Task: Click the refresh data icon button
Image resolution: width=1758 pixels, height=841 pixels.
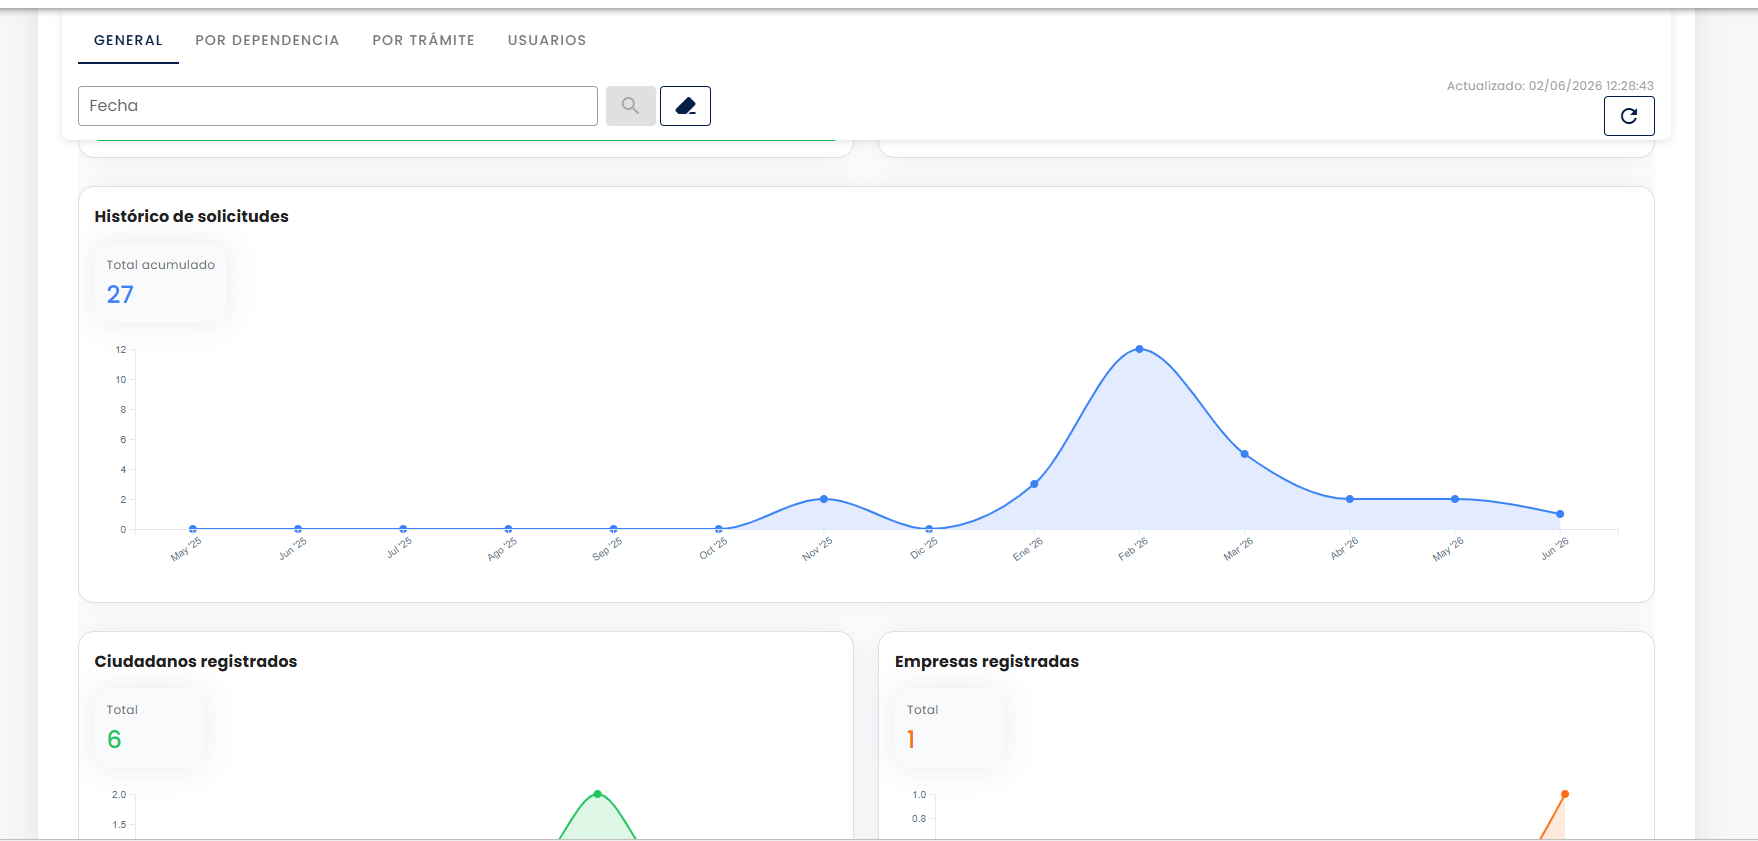Action: coord(1629,116)
